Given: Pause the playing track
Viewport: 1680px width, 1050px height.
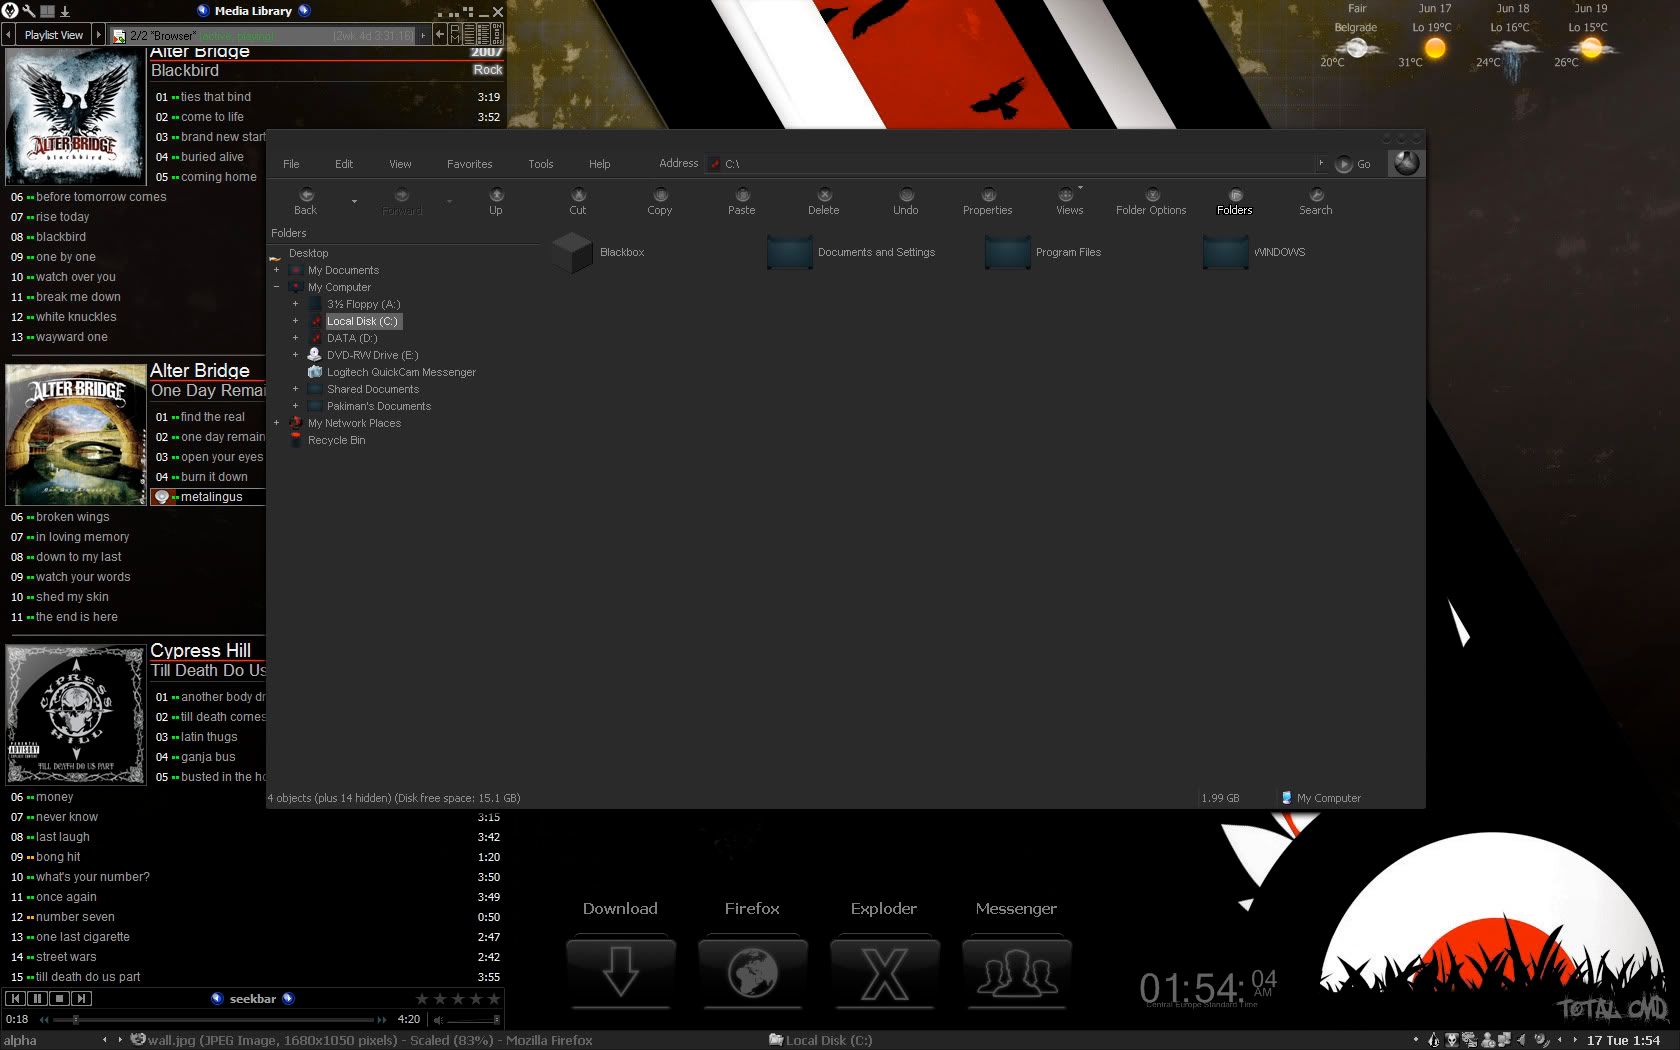Looking at the screenshot, I should tap(38, 998).
